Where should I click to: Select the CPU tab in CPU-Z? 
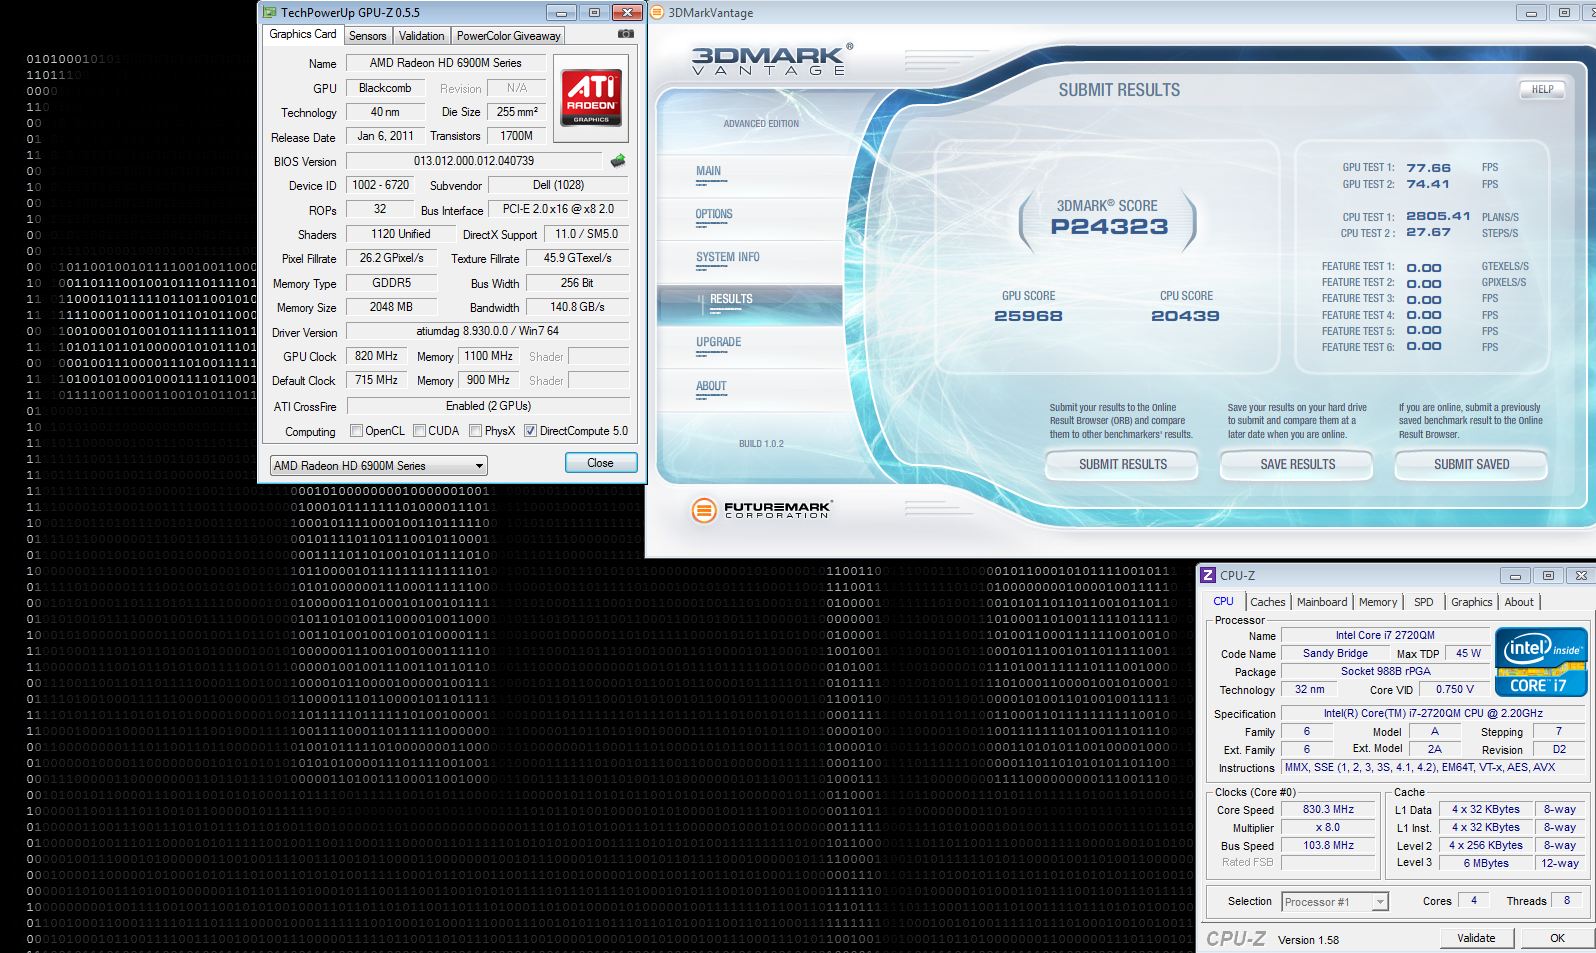click(x=1223, y=601)
